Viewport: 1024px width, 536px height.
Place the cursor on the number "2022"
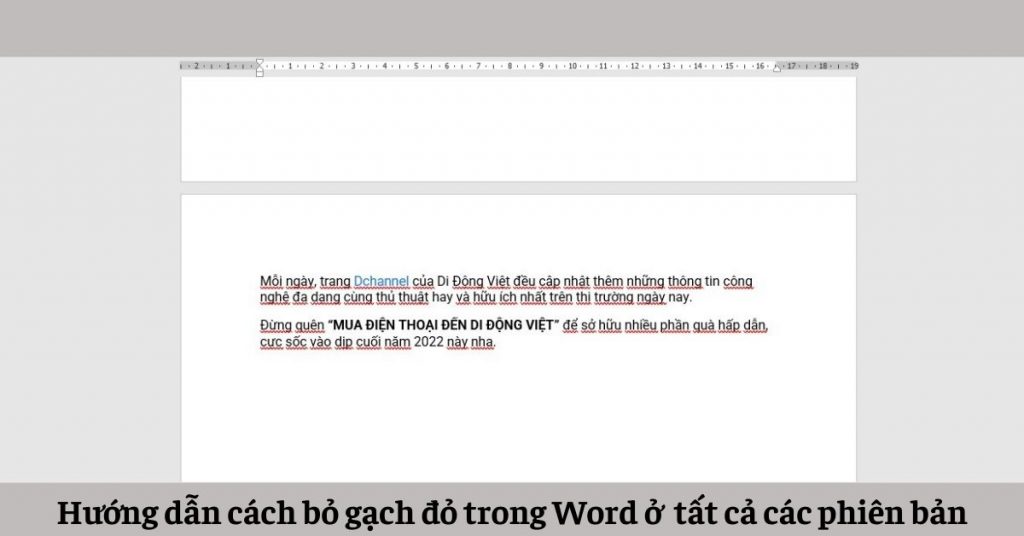point(428,342)
